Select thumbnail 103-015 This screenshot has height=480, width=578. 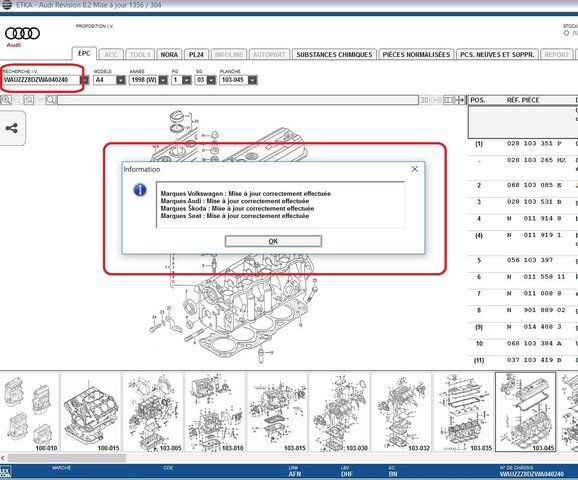277,412
